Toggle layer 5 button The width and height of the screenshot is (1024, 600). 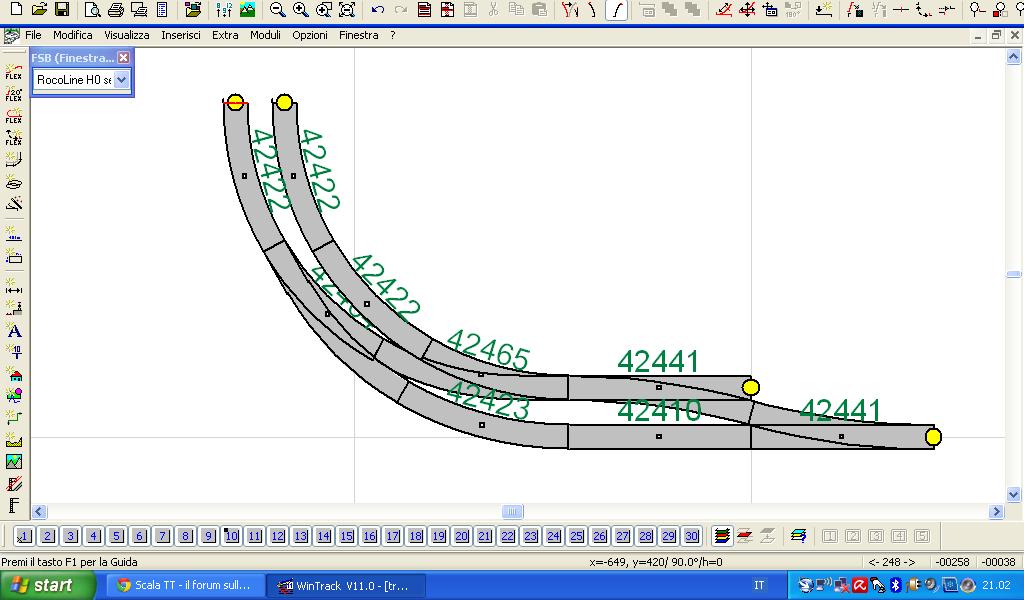[x=116, y=536]
